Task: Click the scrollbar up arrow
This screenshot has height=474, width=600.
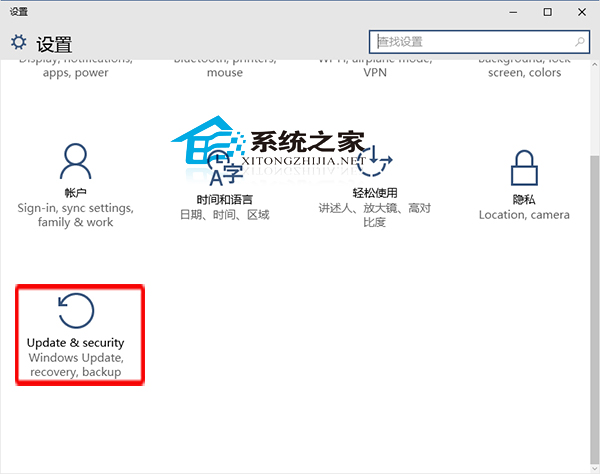Action: click(595, 65)
